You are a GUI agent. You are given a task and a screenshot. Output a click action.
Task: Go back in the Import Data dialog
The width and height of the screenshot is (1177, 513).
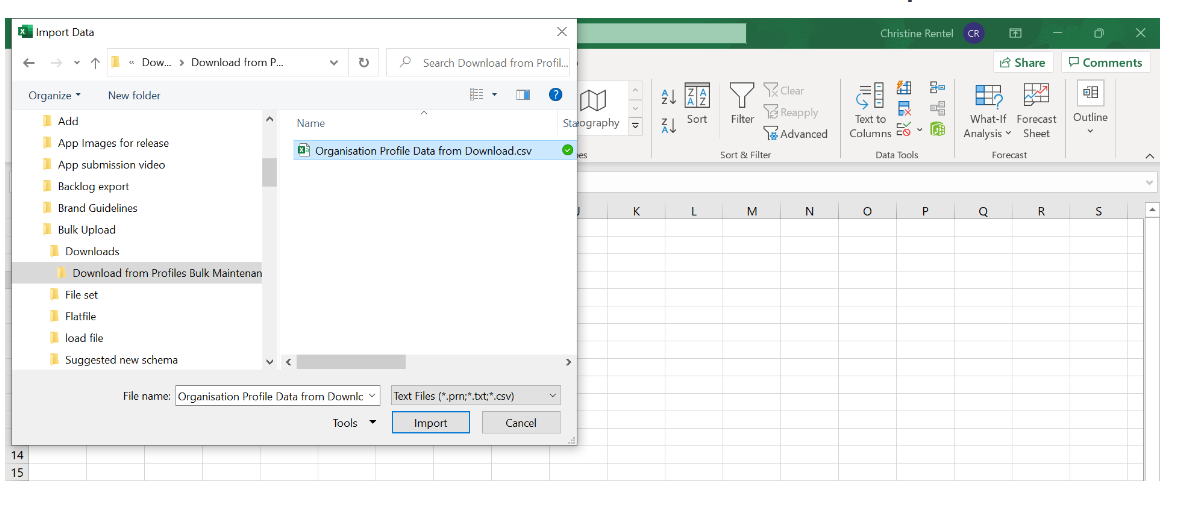(x=29, y=63)
